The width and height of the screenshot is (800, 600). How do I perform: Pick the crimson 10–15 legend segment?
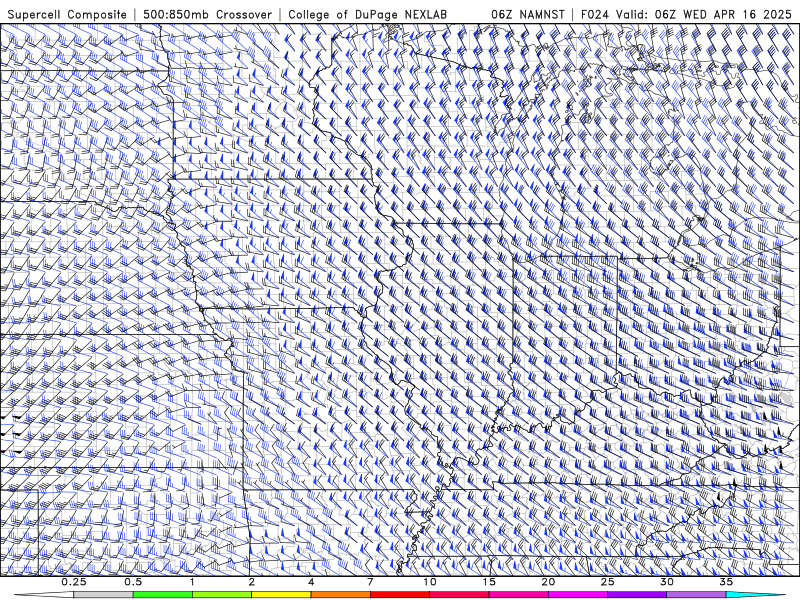[x=459, y=595]
